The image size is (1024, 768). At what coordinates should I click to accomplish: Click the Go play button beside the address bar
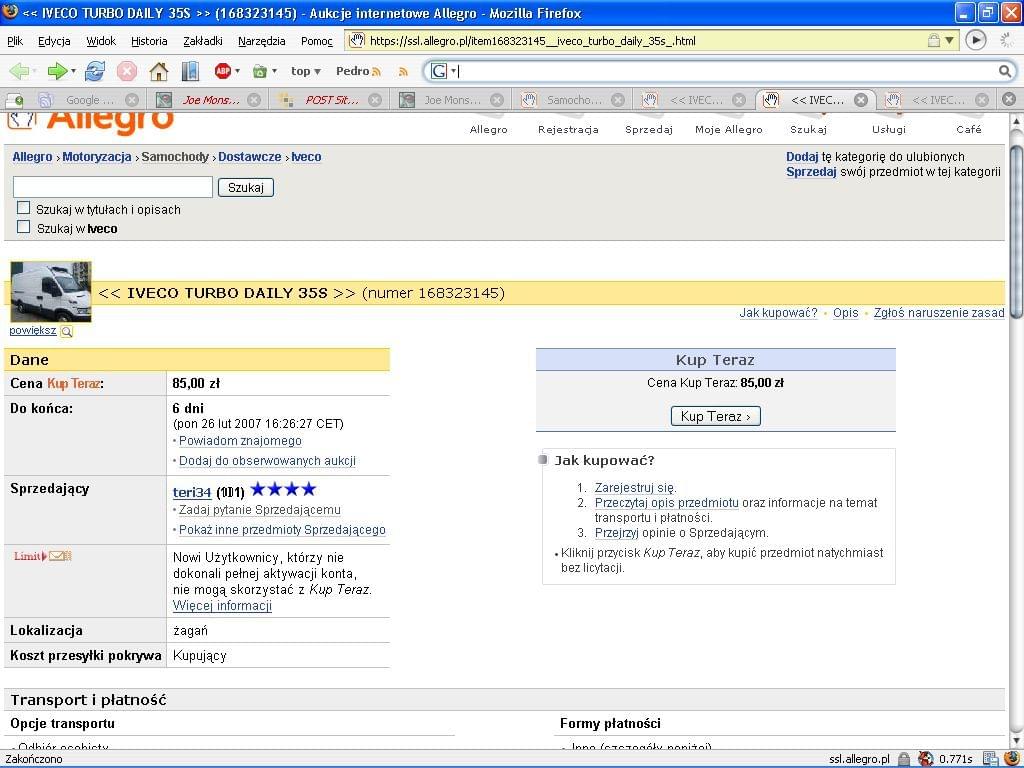976,40
